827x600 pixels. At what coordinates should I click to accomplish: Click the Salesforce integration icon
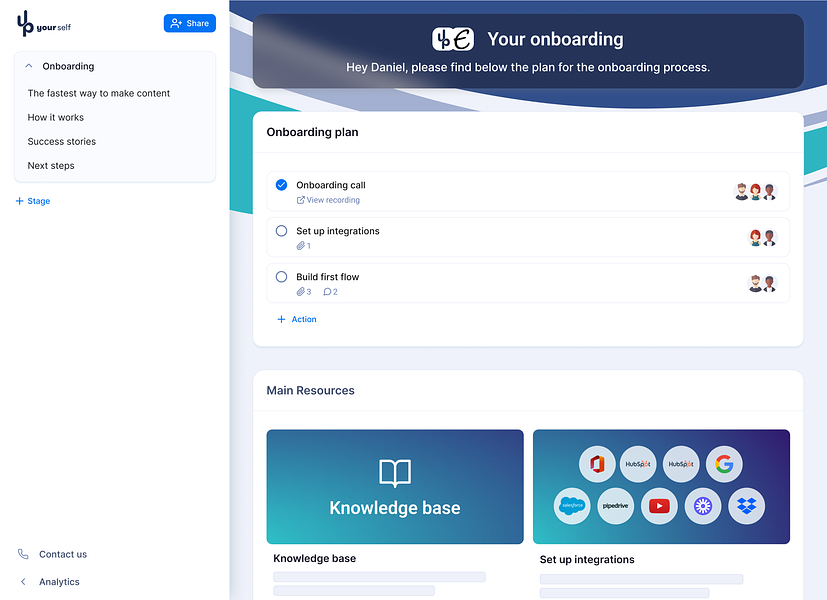click(x=572, y=506)
